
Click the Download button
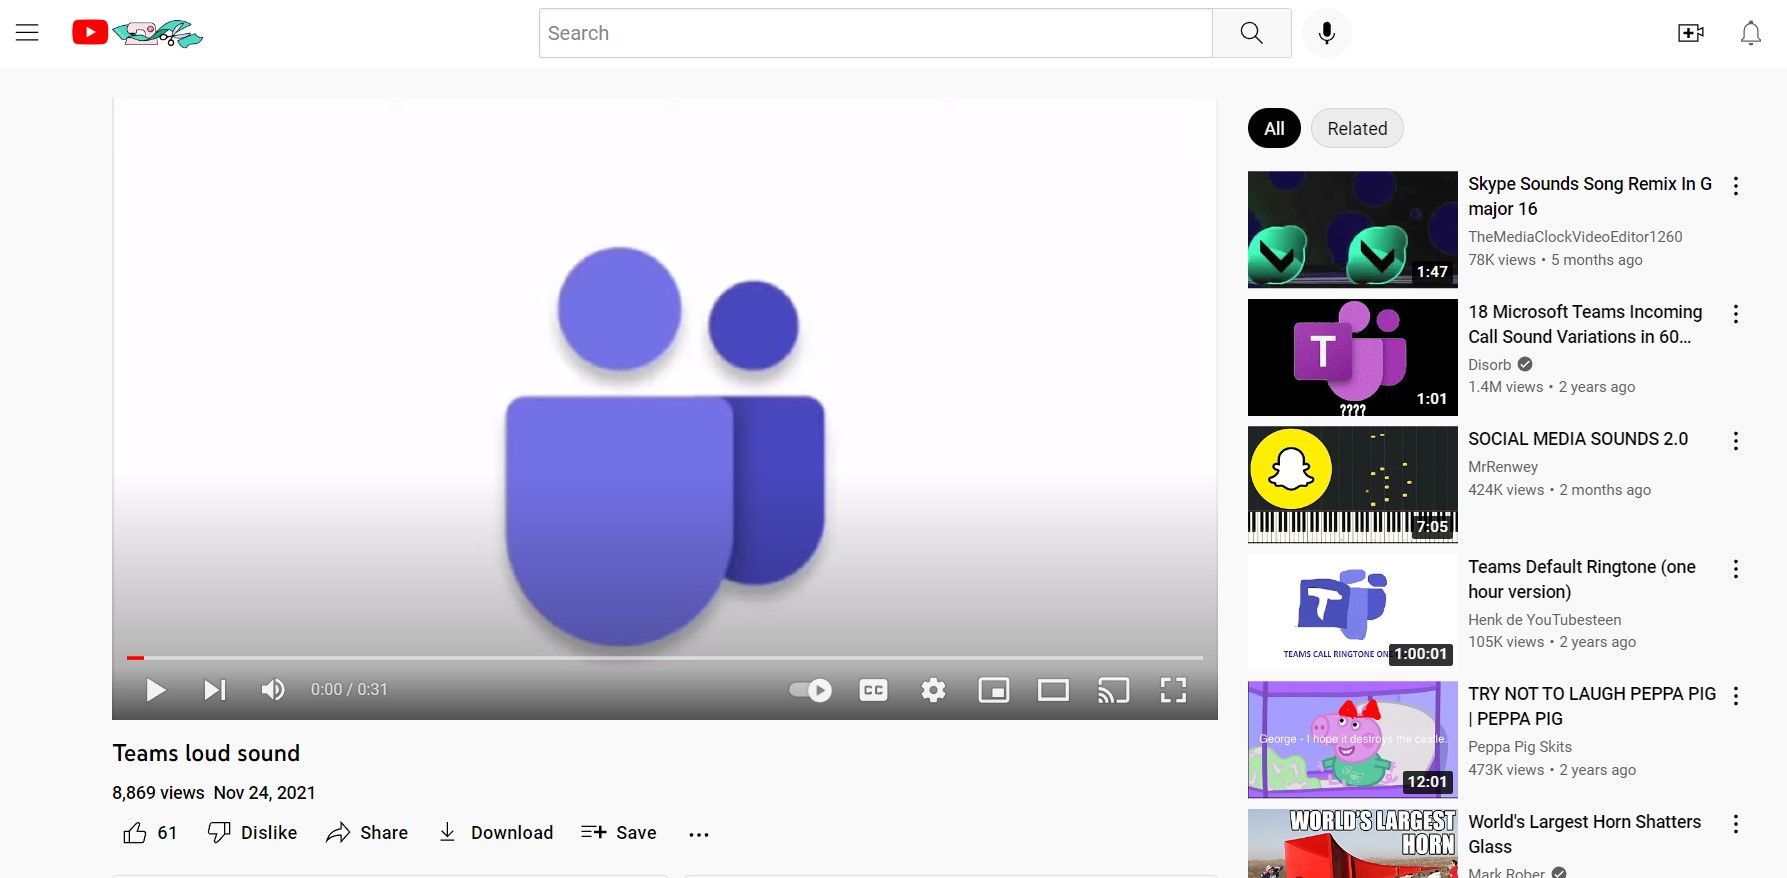(496, 833)
